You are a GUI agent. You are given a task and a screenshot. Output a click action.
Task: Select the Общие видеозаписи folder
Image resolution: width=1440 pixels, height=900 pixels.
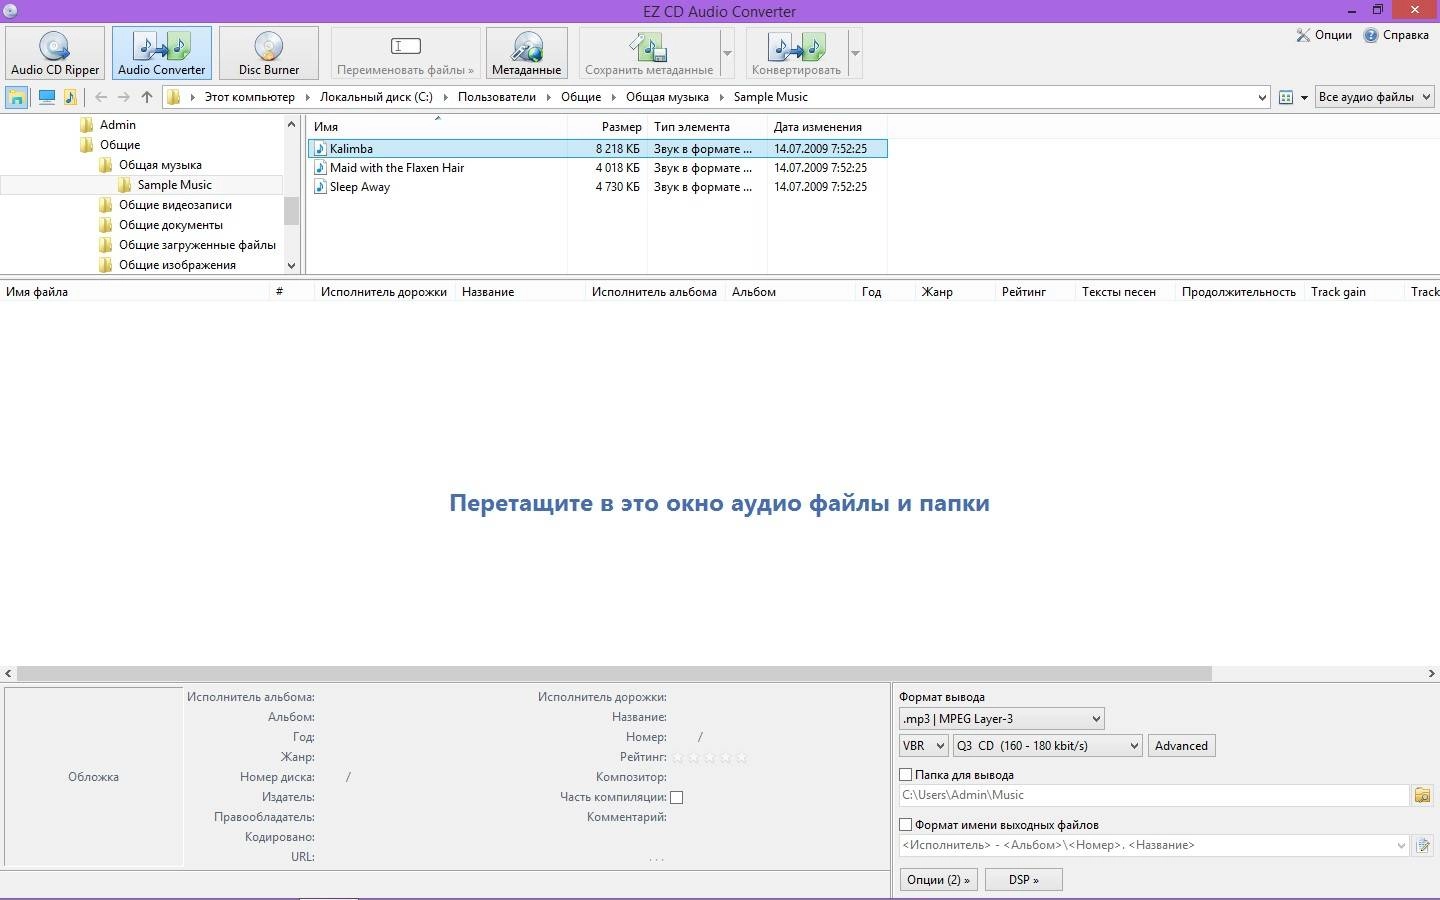175,205
